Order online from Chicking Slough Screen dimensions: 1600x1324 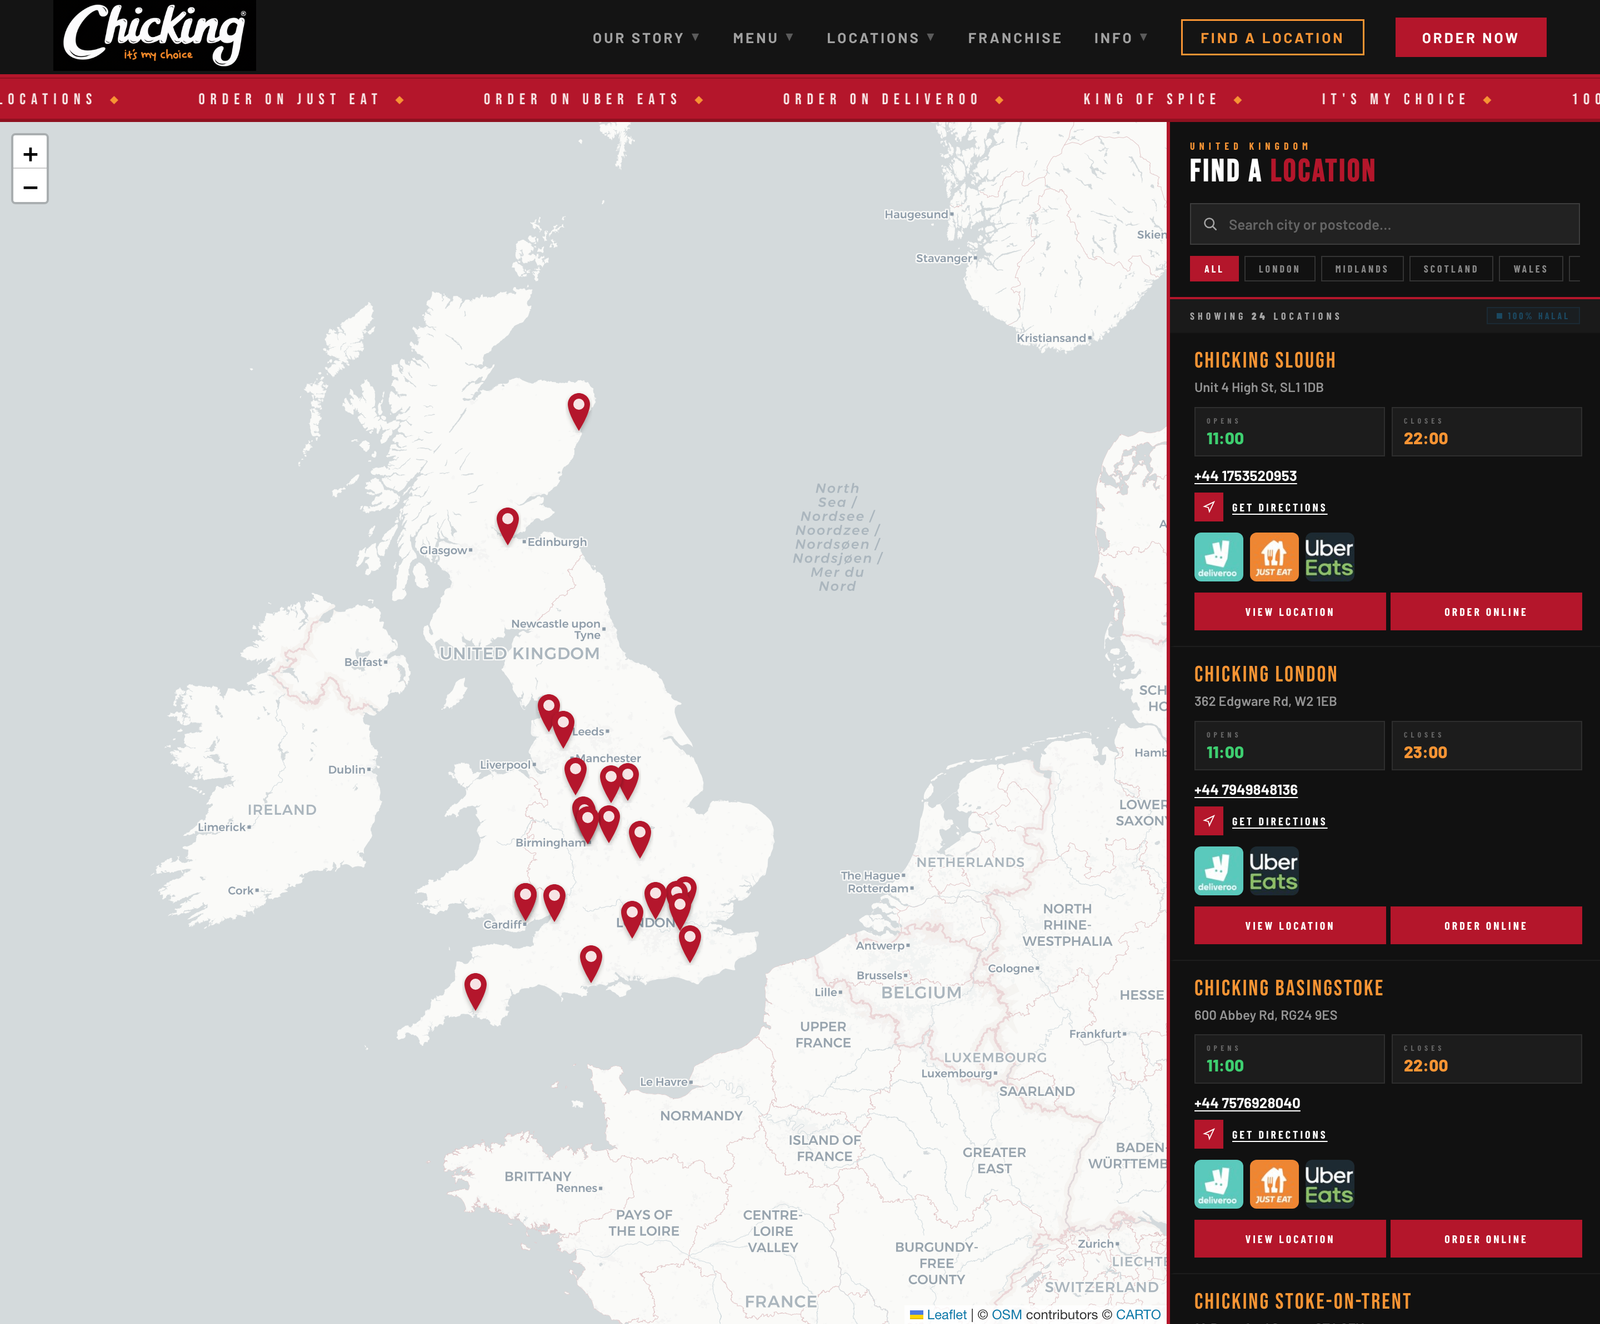pos(1486,612)
